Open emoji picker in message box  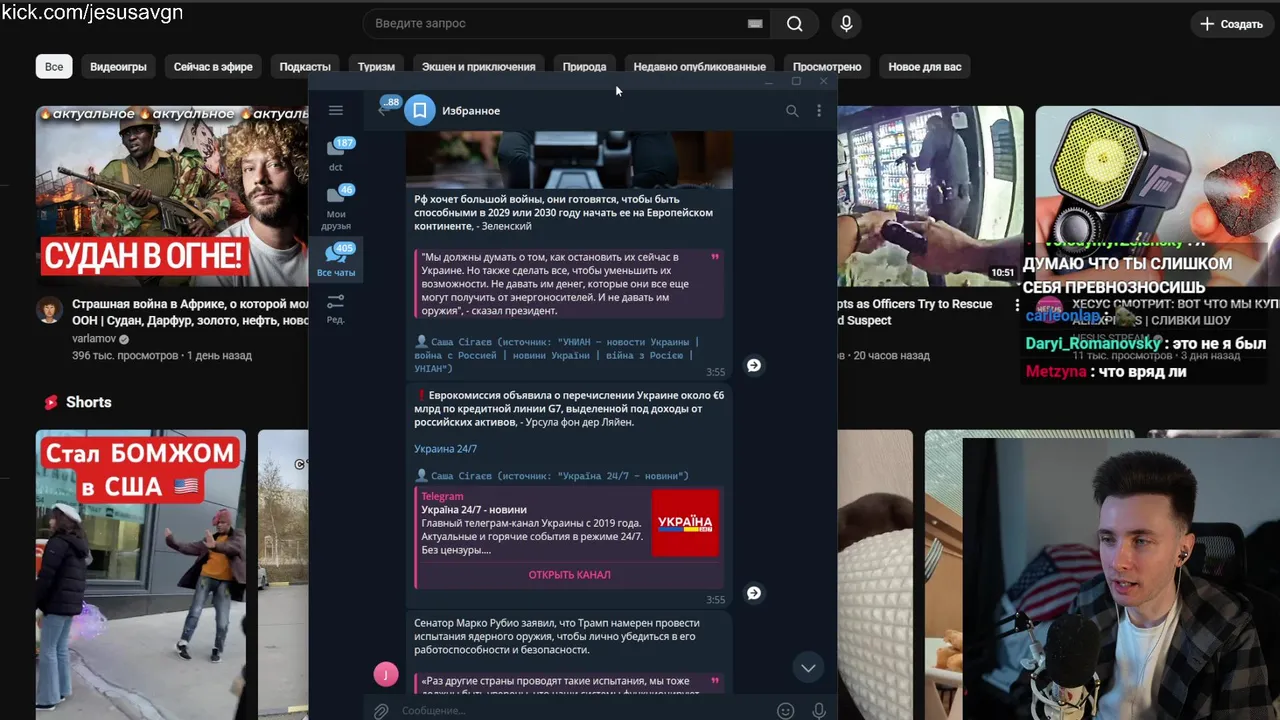[786, 711]
